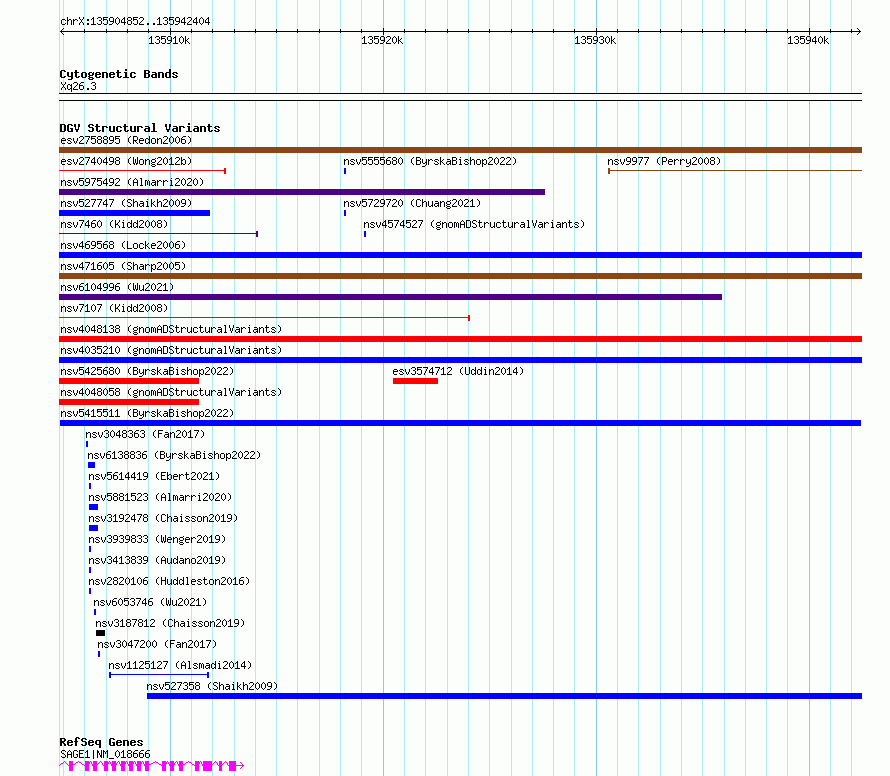
Task: Click nsv469568 (Locke2006) variant label
Action: pos(123,245)
